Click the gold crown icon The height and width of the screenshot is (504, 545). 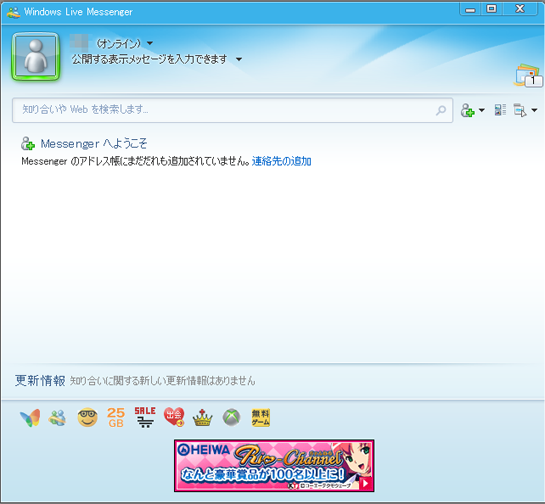pyautogui.click(x=203, y=417)
